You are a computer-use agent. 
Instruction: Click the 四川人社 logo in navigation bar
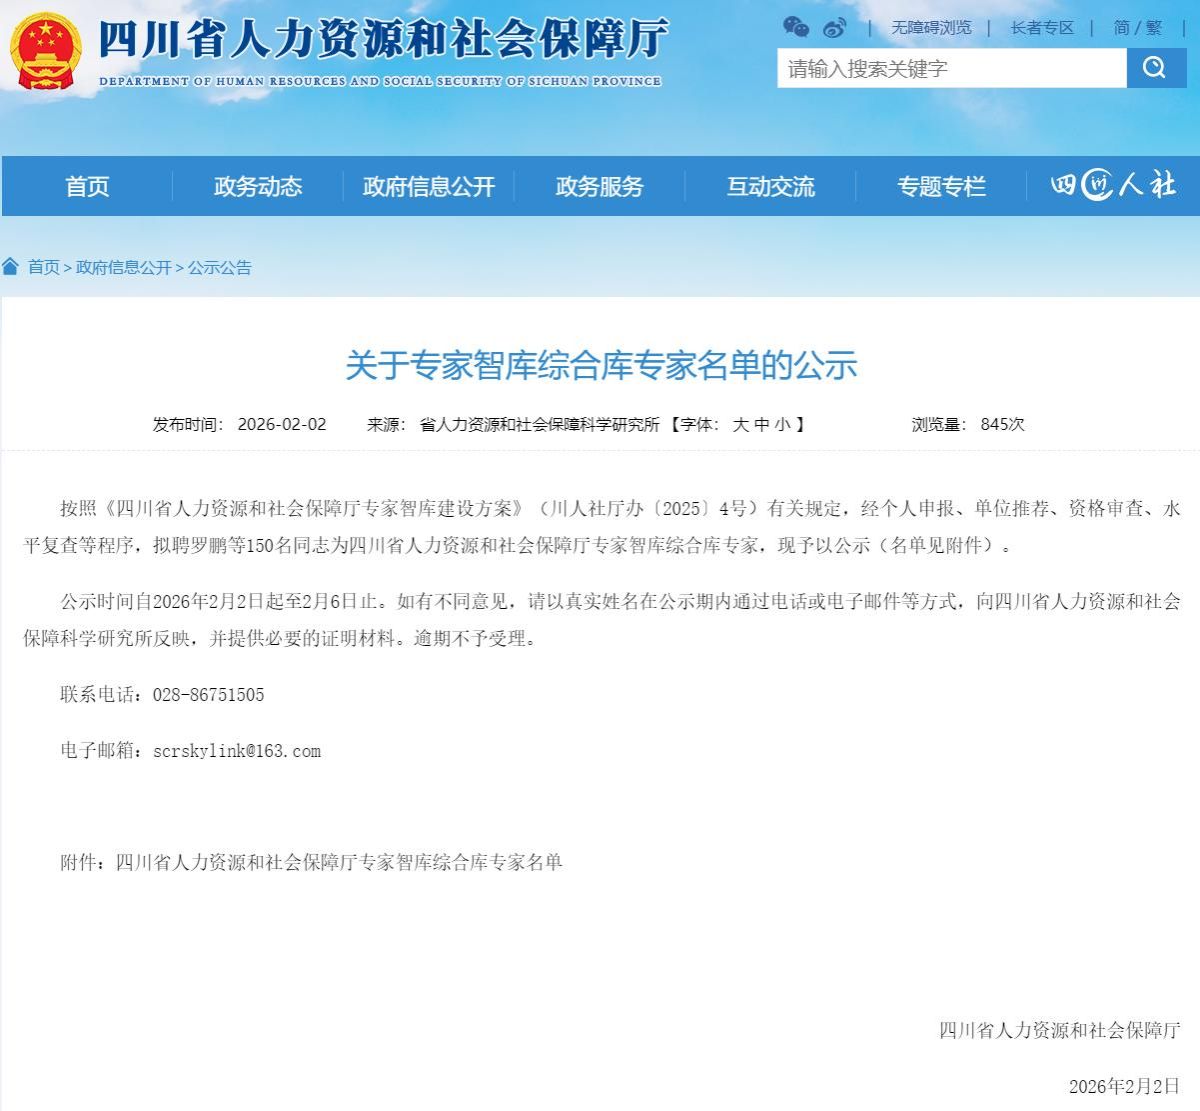(1112, 185)
